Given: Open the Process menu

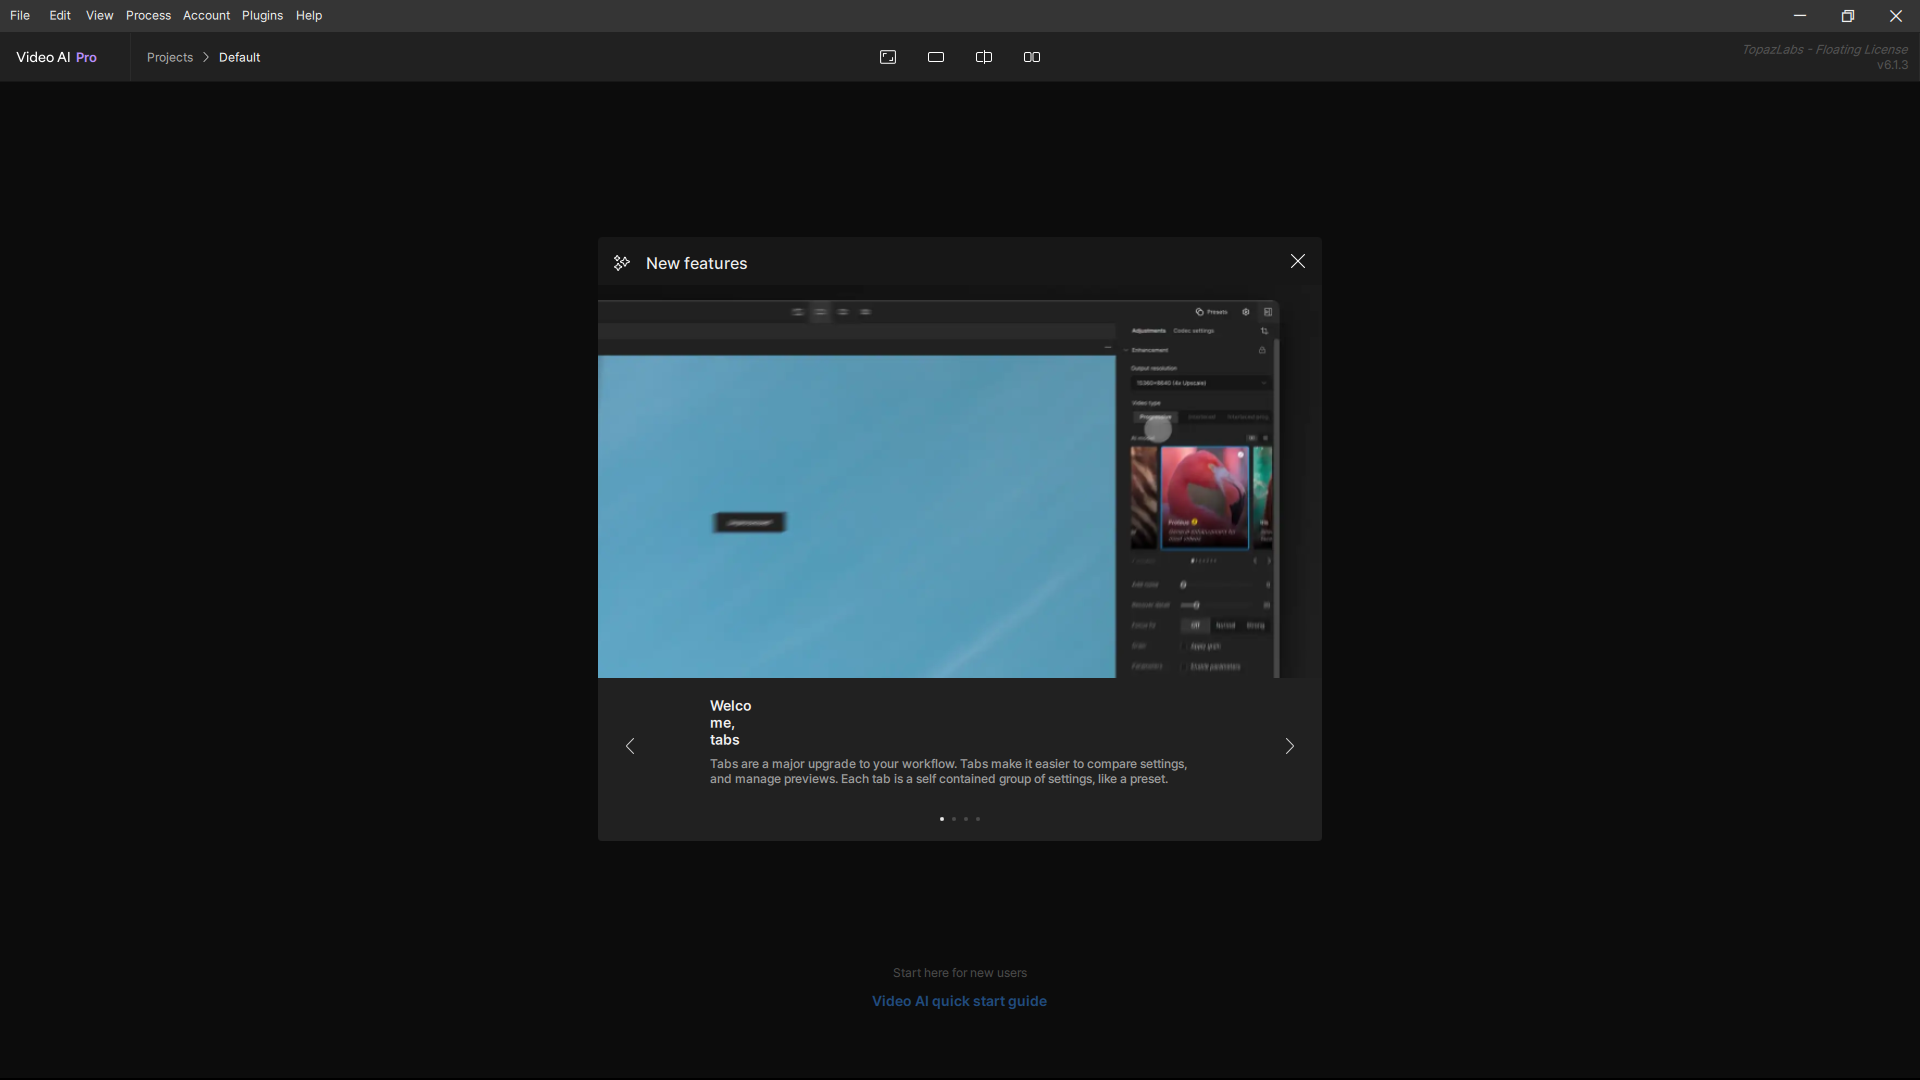Looking at the screenshot, I should pos(148,15).
